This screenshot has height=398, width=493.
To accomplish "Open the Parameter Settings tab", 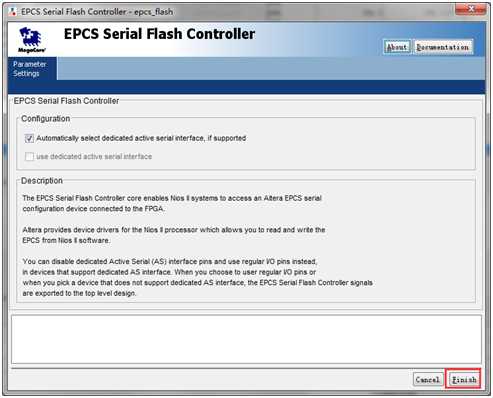I will [32, 69].
